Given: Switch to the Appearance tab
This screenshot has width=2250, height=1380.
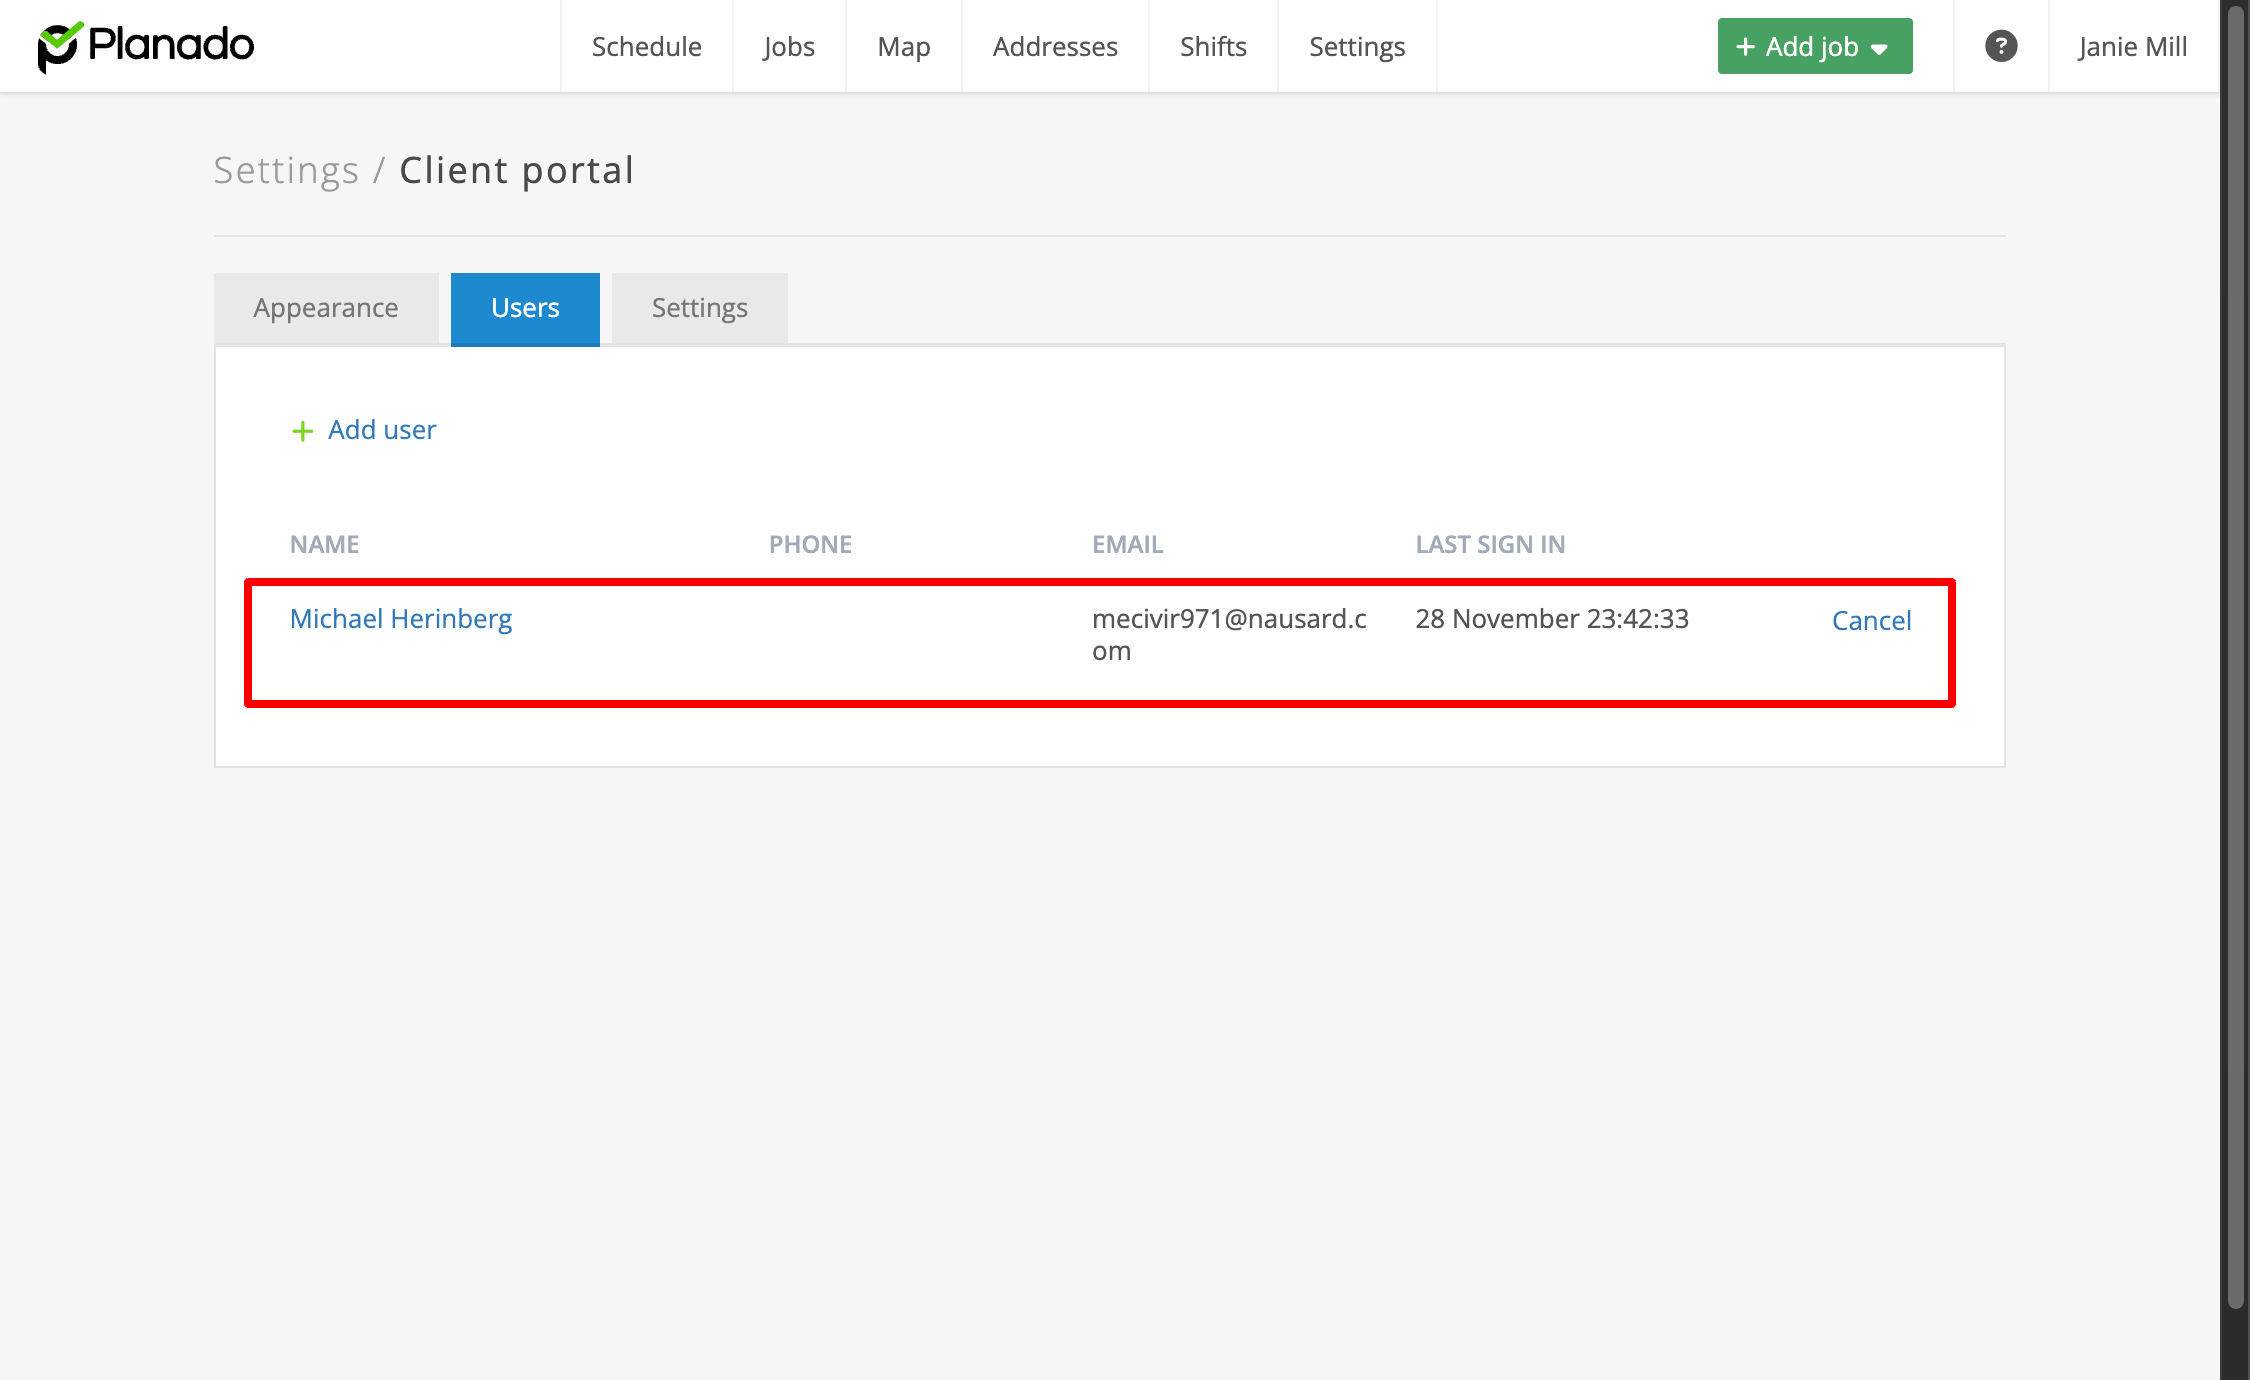Looking at the screenshot, I should (x=325, y=308).
